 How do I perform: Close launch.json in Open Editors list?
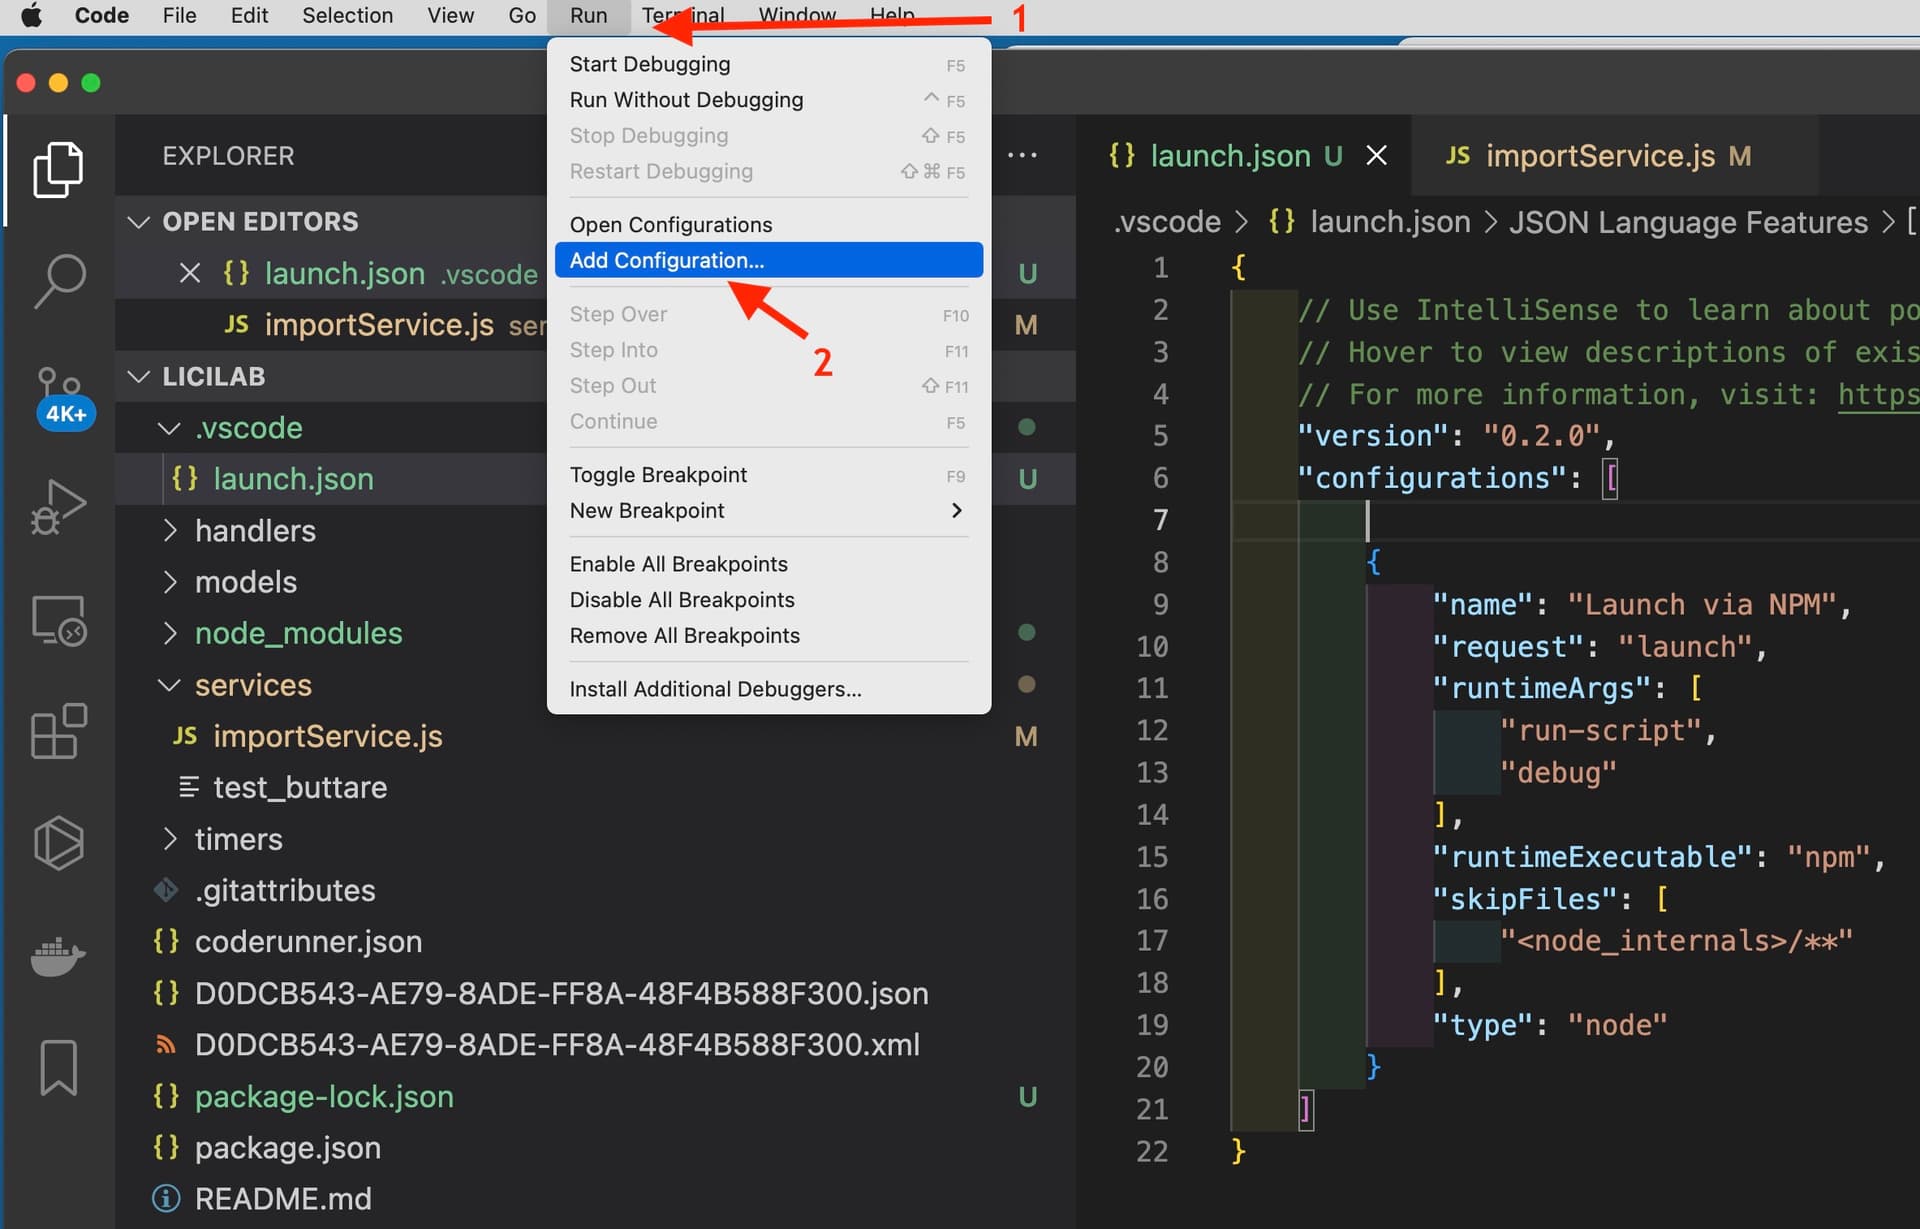click(190, 273)
